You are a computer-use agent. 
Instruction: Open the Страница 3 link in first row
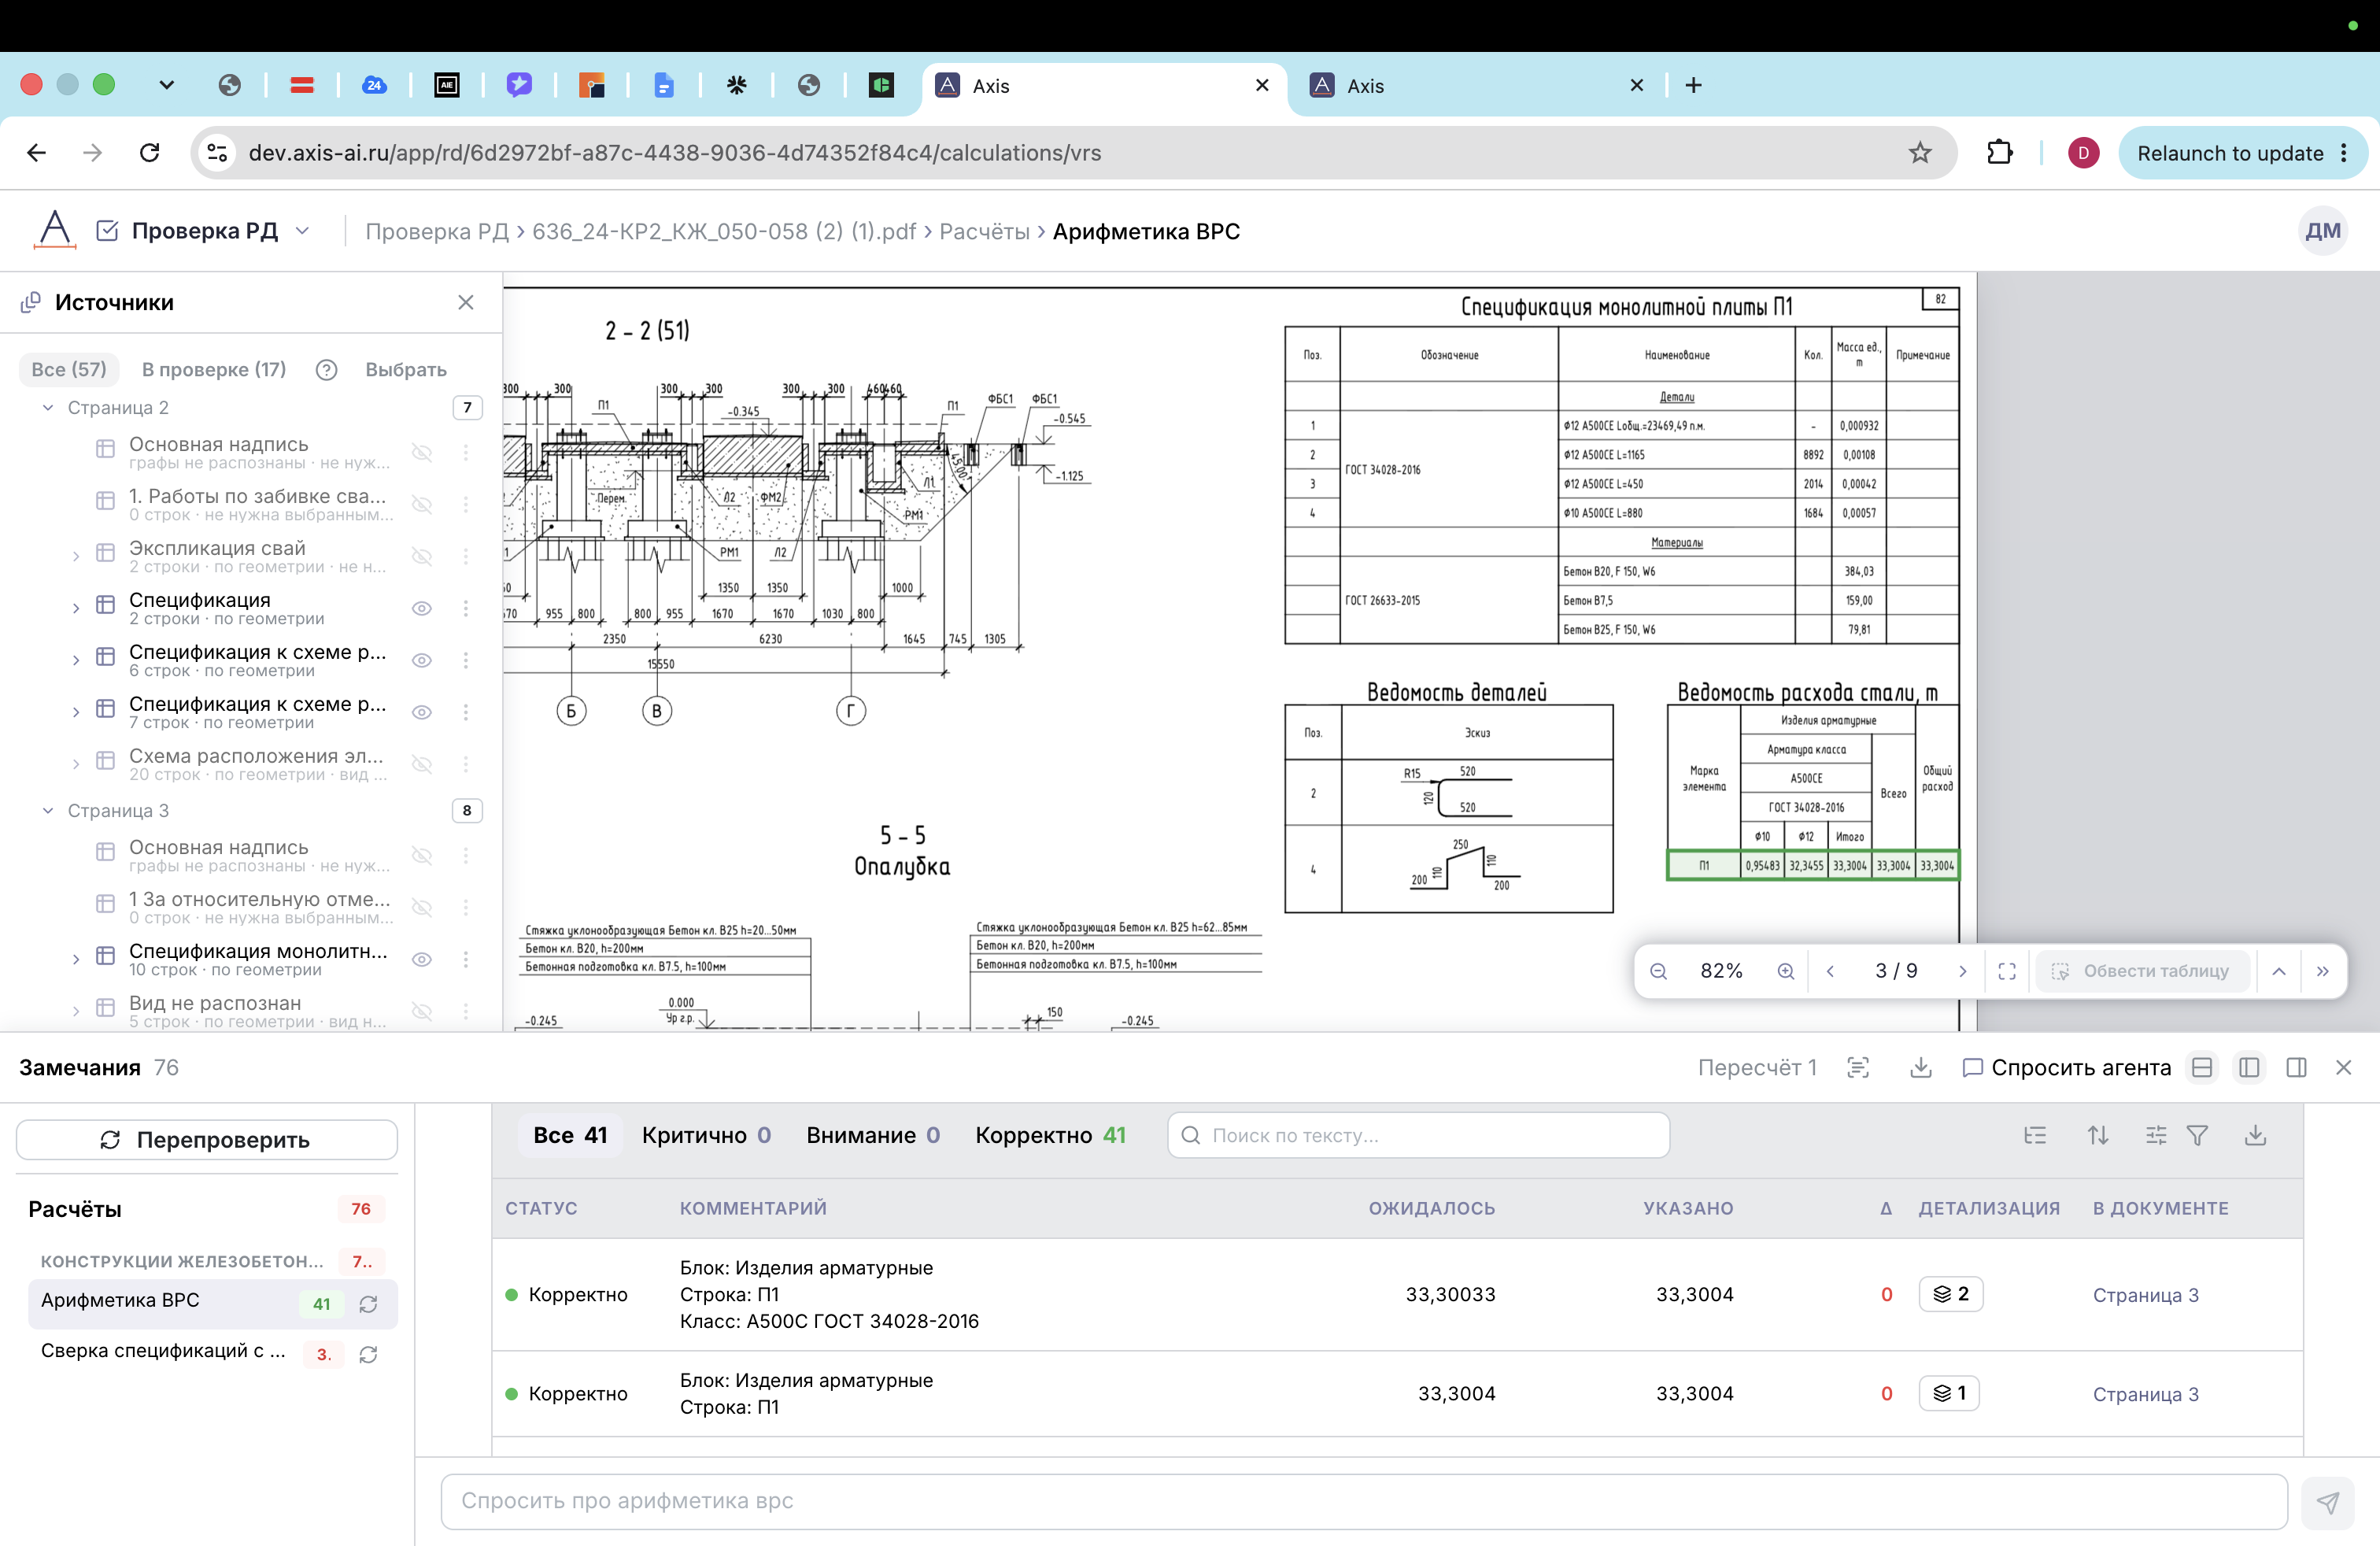click(2145, 1295)
